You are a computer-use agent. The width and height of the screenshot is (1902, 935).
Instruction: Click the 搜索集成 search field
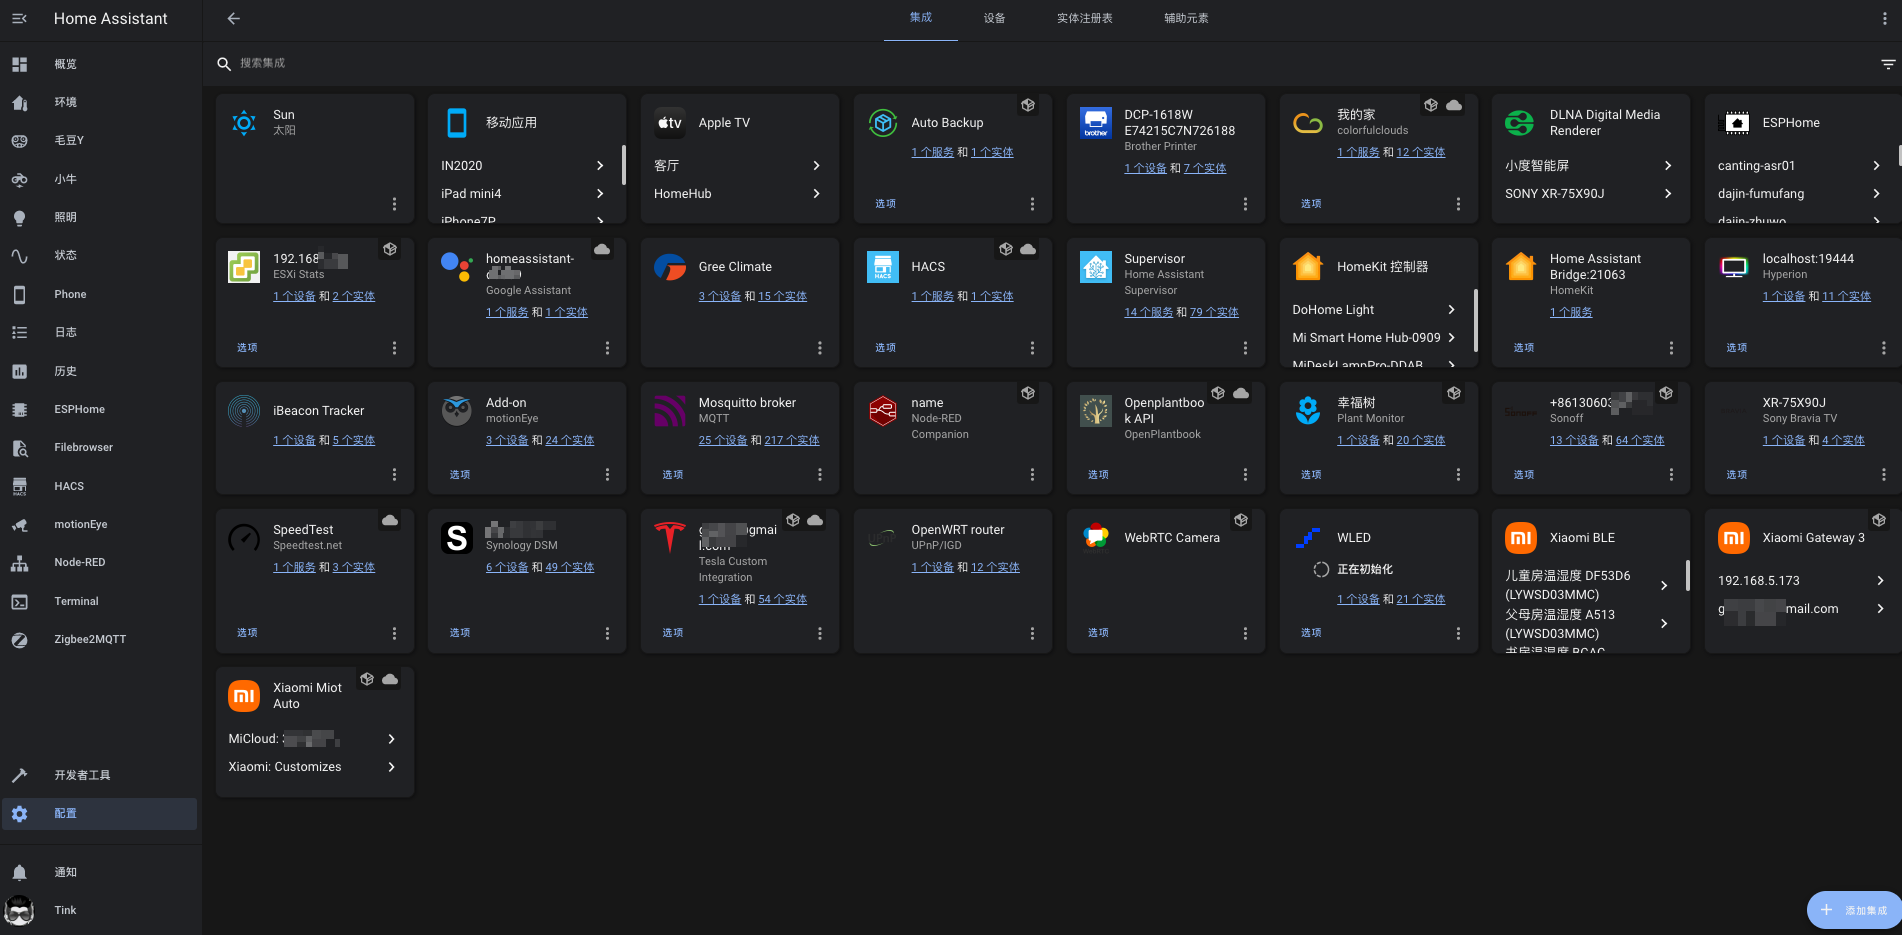pos(1040,63)
